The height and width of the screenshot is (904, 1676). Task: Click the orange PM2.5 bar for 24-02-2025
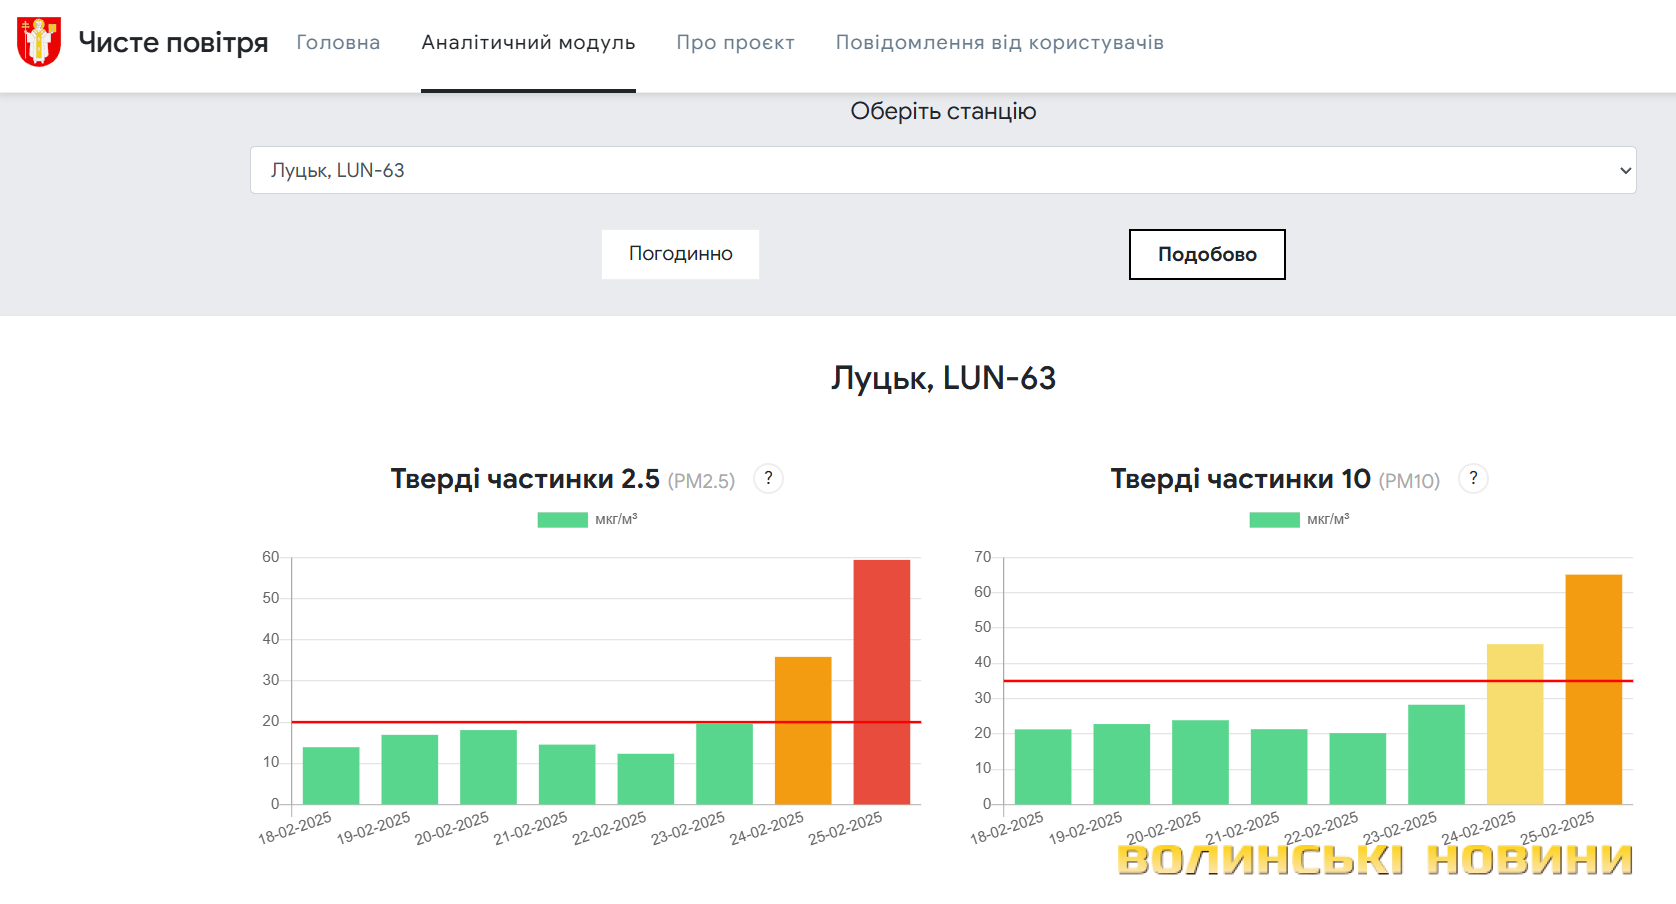(x=803, y=730)
